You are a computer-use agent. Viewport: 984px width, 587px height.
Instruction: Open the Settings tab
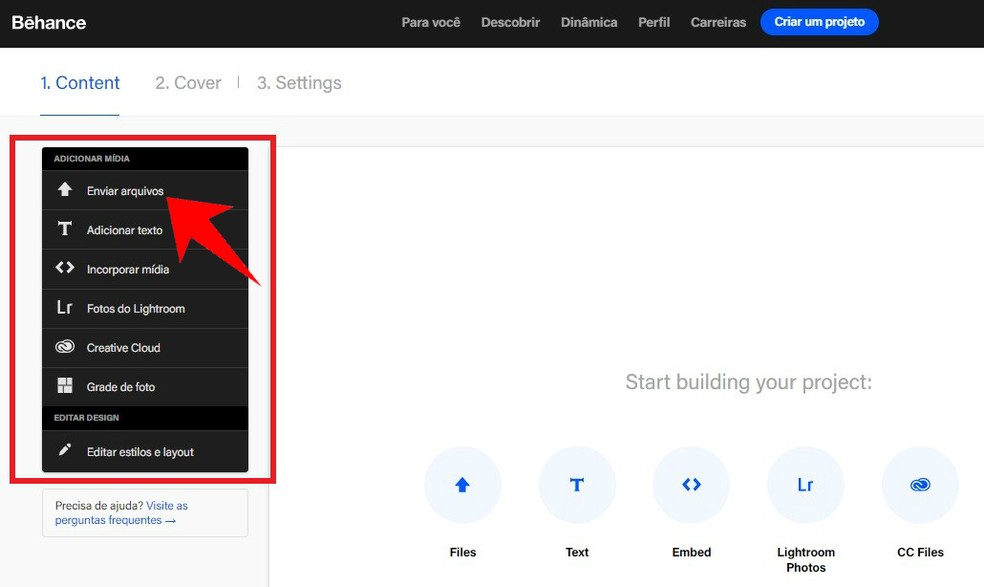(299, 83)
